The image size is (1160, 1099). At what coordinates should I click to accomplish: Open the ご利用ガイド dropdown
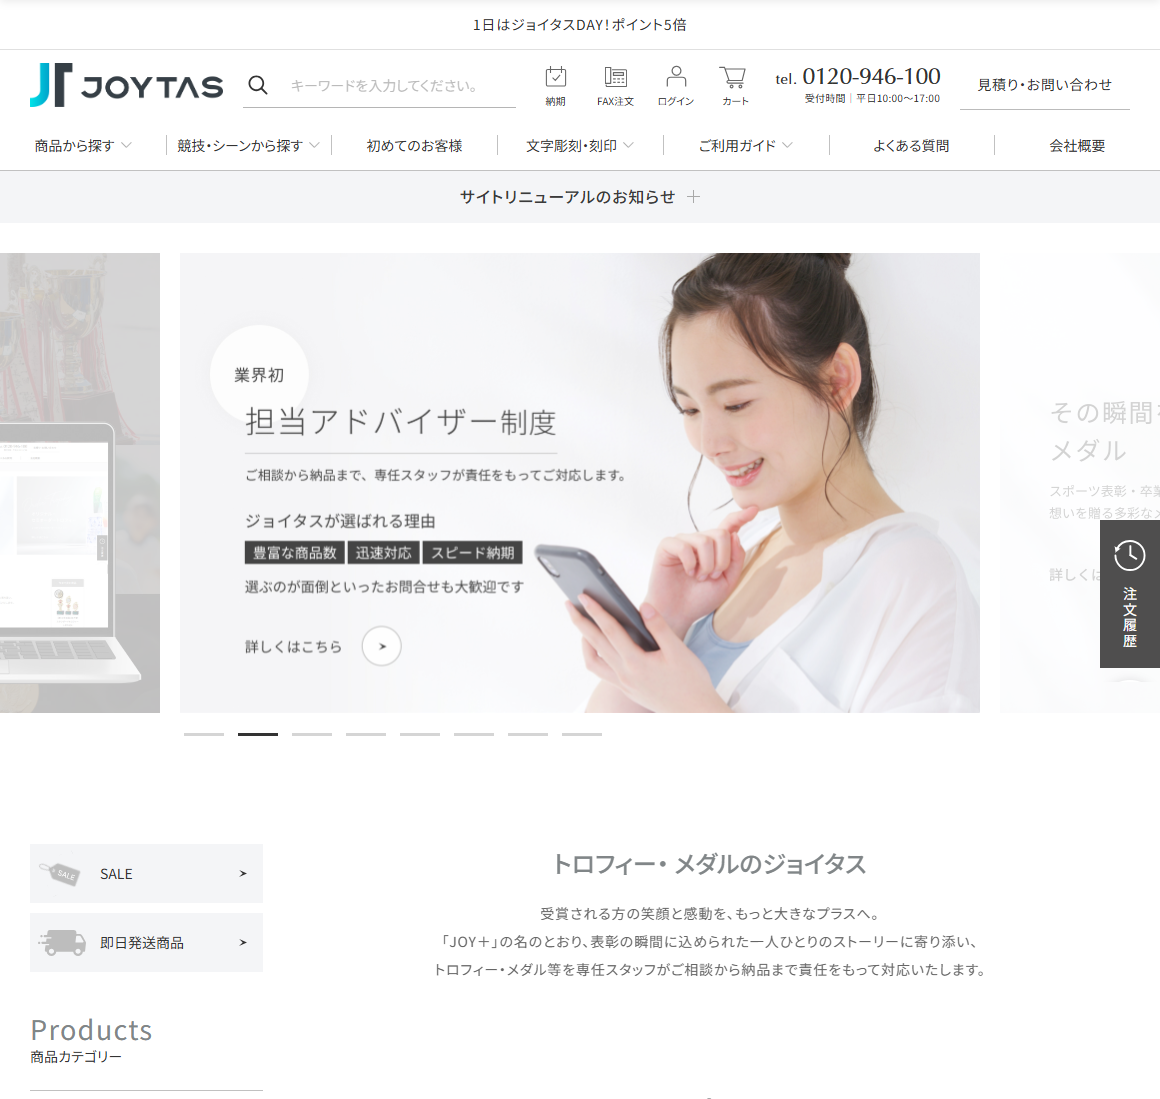(x=746, y=146)
